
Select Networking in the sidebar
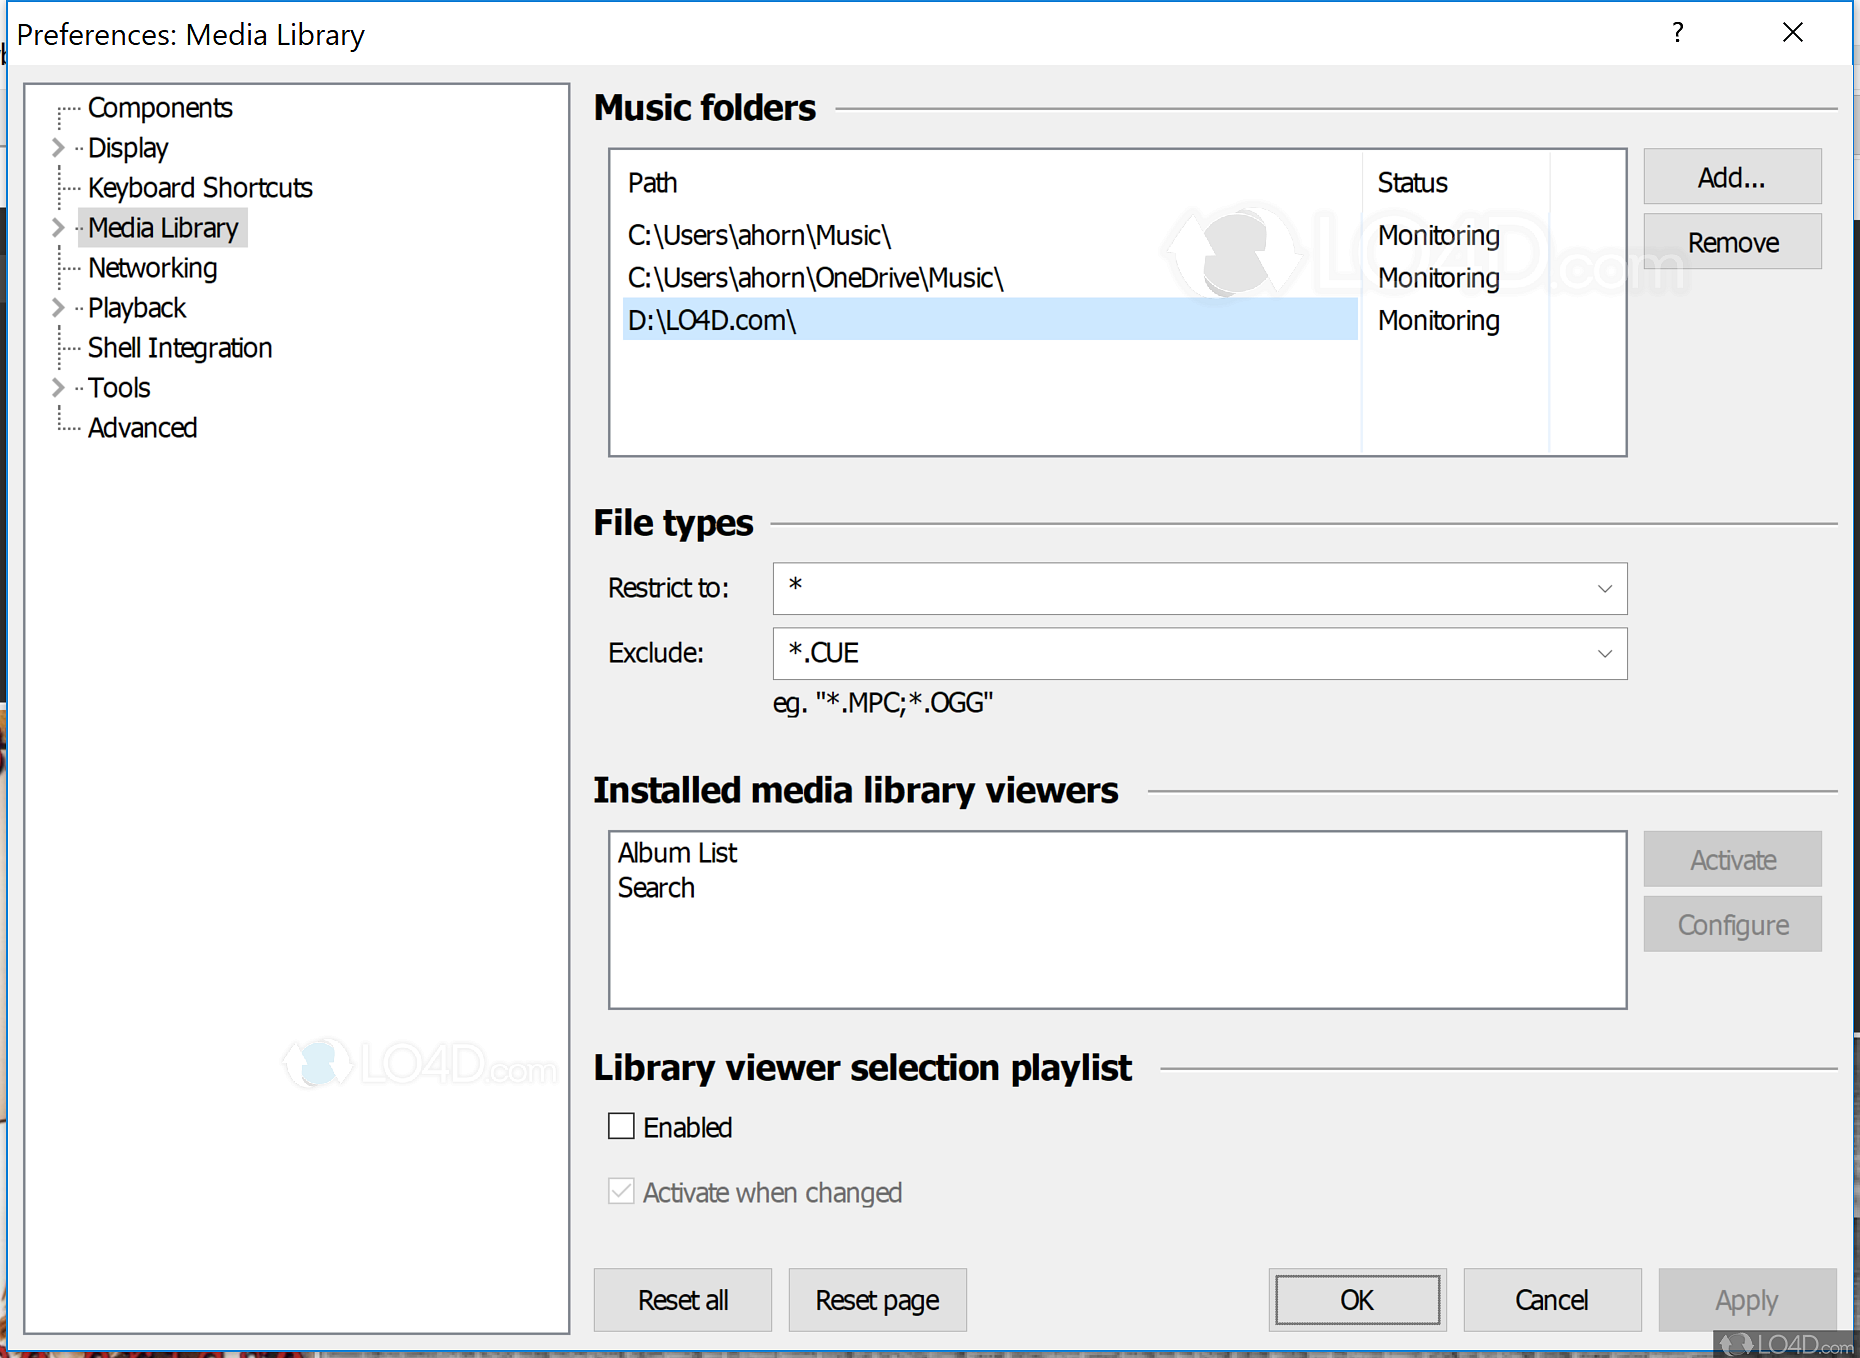point(152,267)
